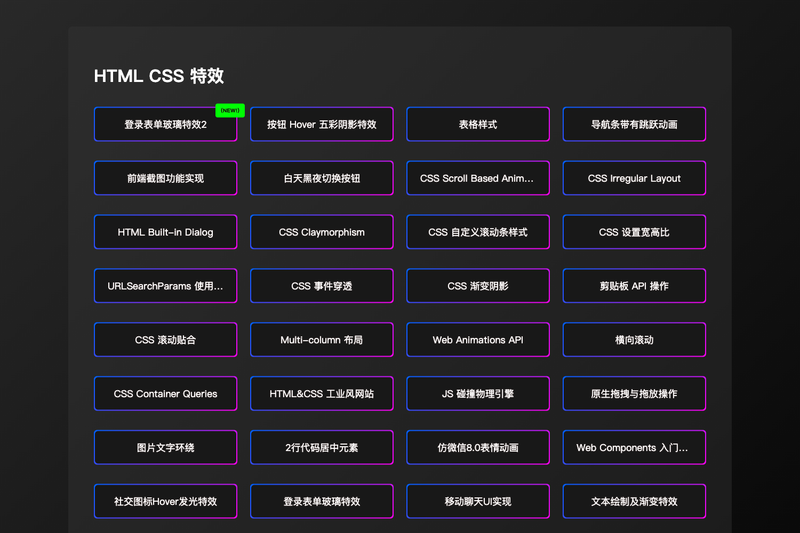
Task: Open 按钮 Hover 五彩阴影特效
Action: [x=321, y=124]
